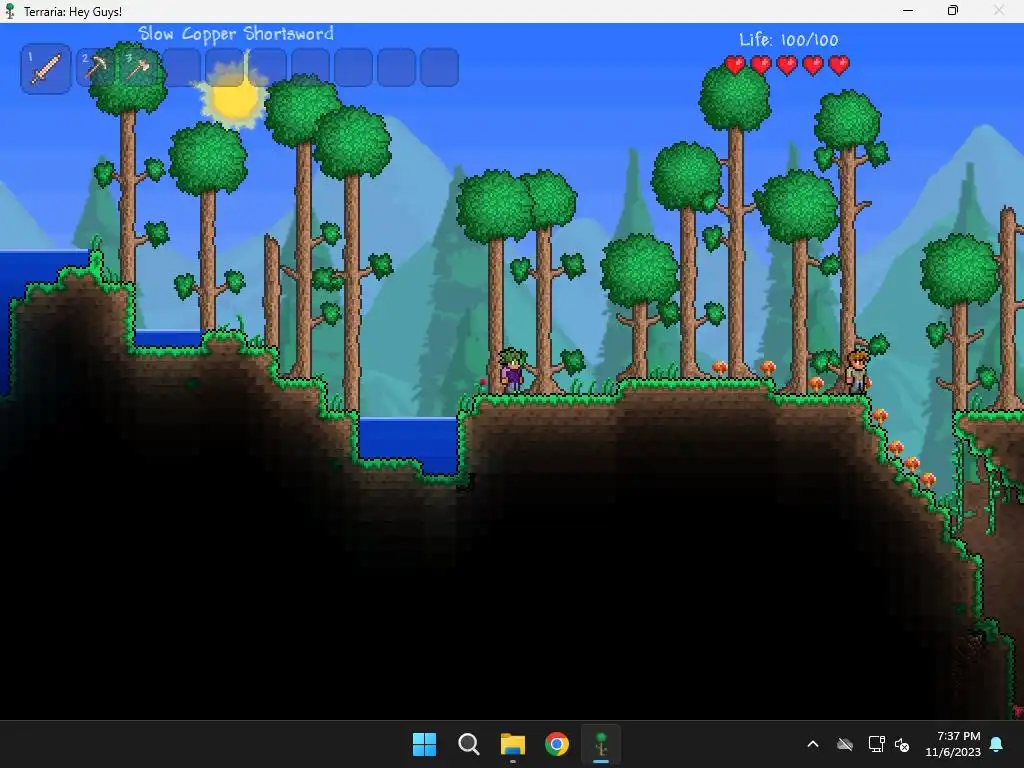Click the Terraria icon in the title bar
The height and width of the screenshot is (768, 1024).
[10, 11]
